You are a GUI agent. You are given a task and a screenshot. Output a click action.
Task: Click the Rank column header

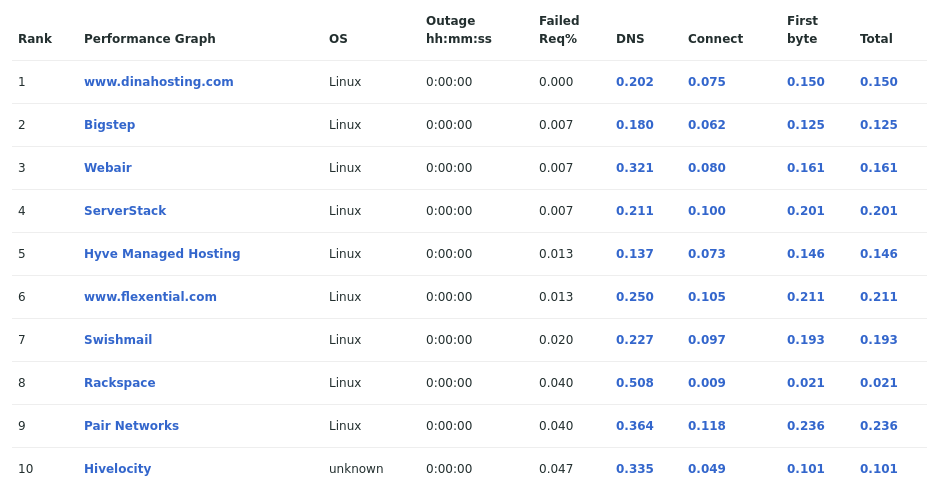click(x=35, y=39)
